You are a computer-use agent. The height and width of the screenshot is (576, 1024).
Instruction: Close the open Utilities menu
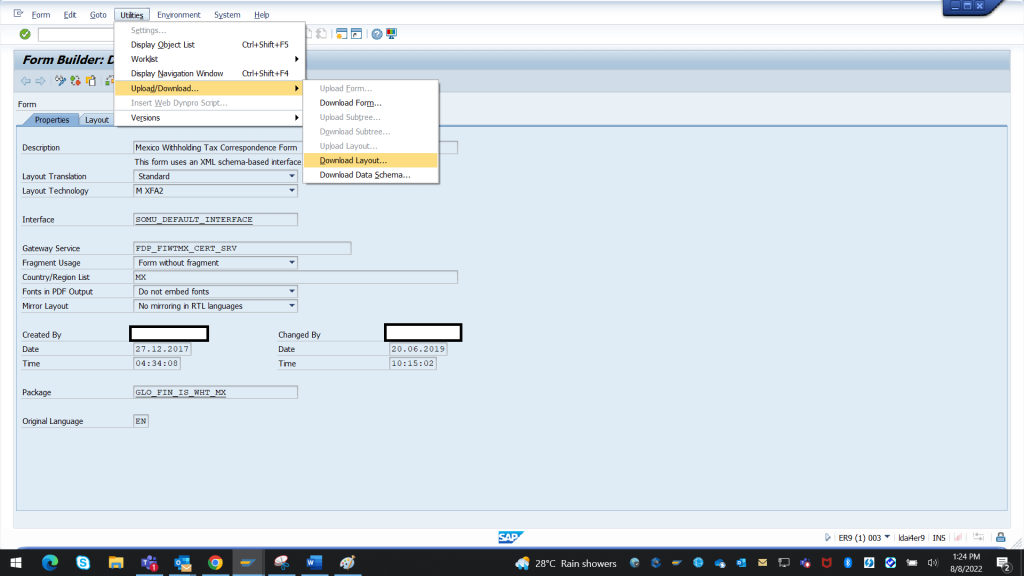[x=131, y=14]
